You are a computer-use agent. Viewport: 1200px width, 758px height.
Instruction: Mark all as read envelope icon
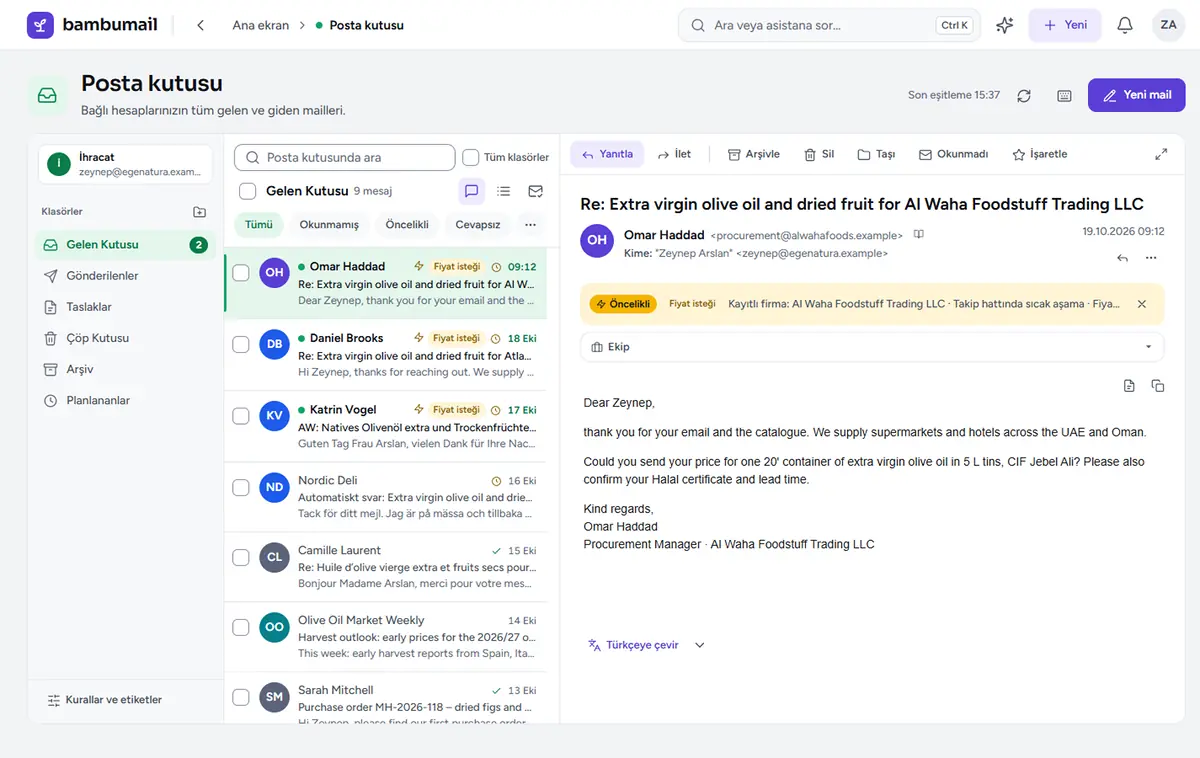(535, 191)
